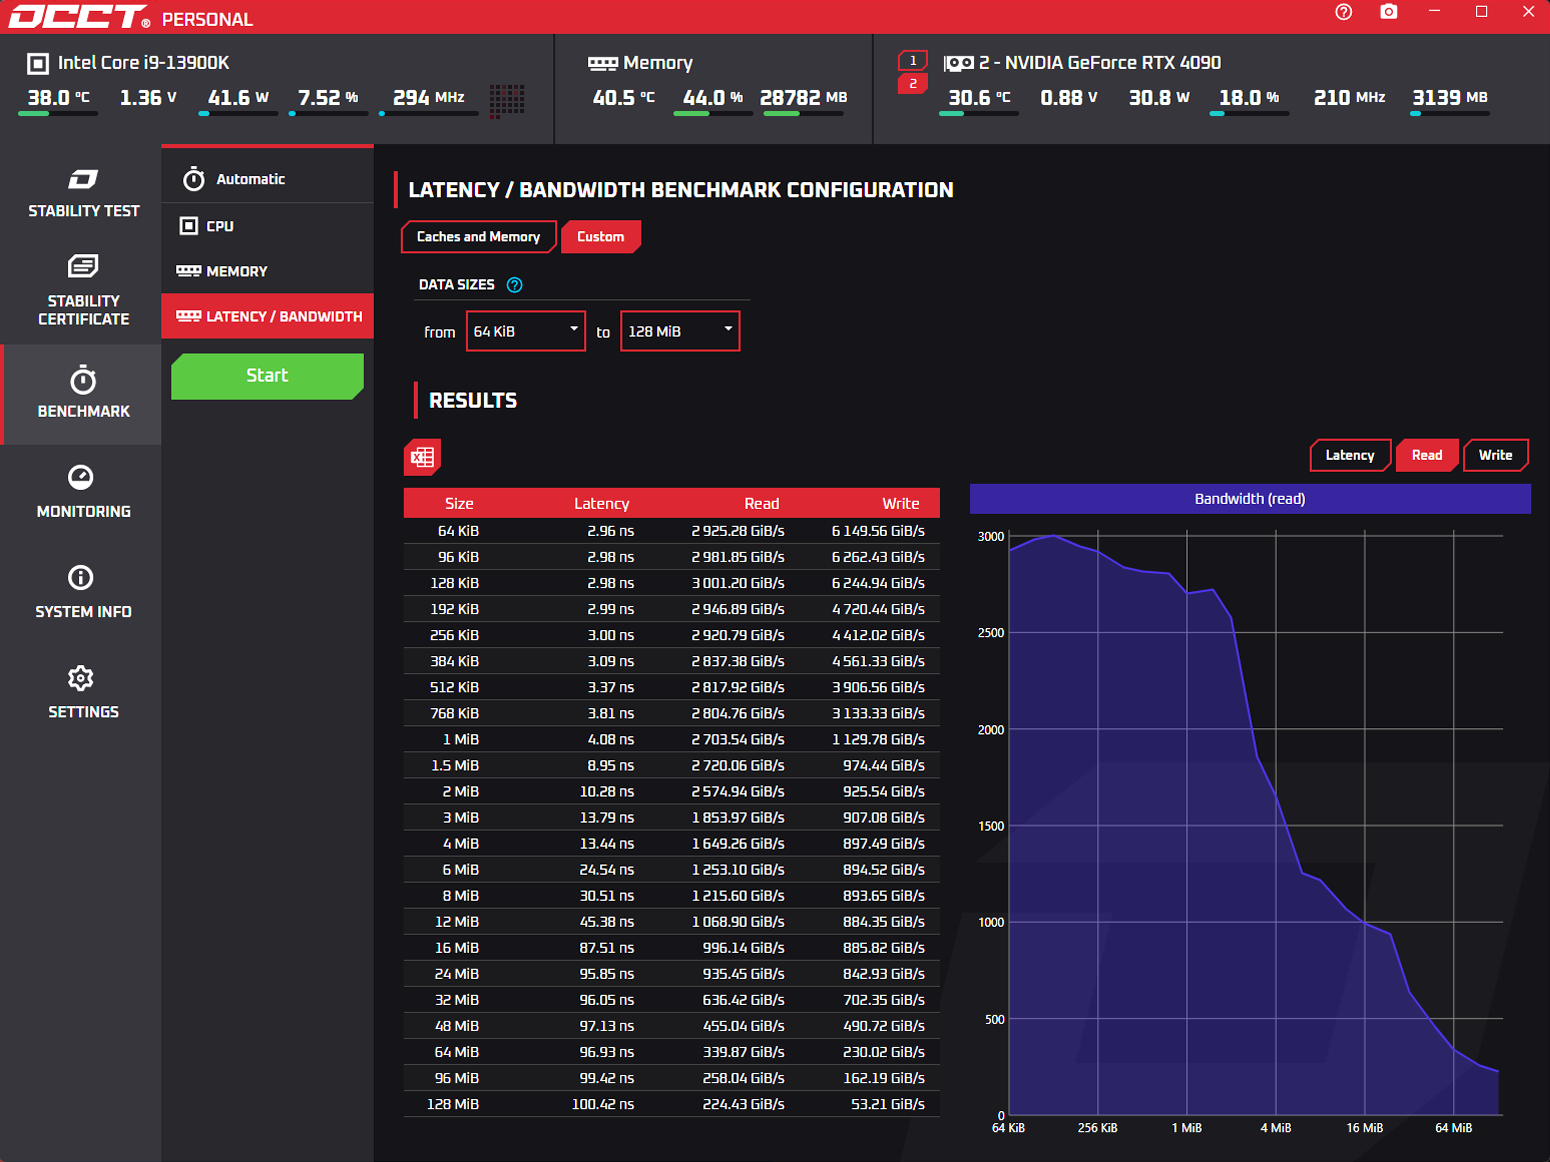Open Settings gear section
Viewport: 1550px width, 1162px height.
click(83, 692)
